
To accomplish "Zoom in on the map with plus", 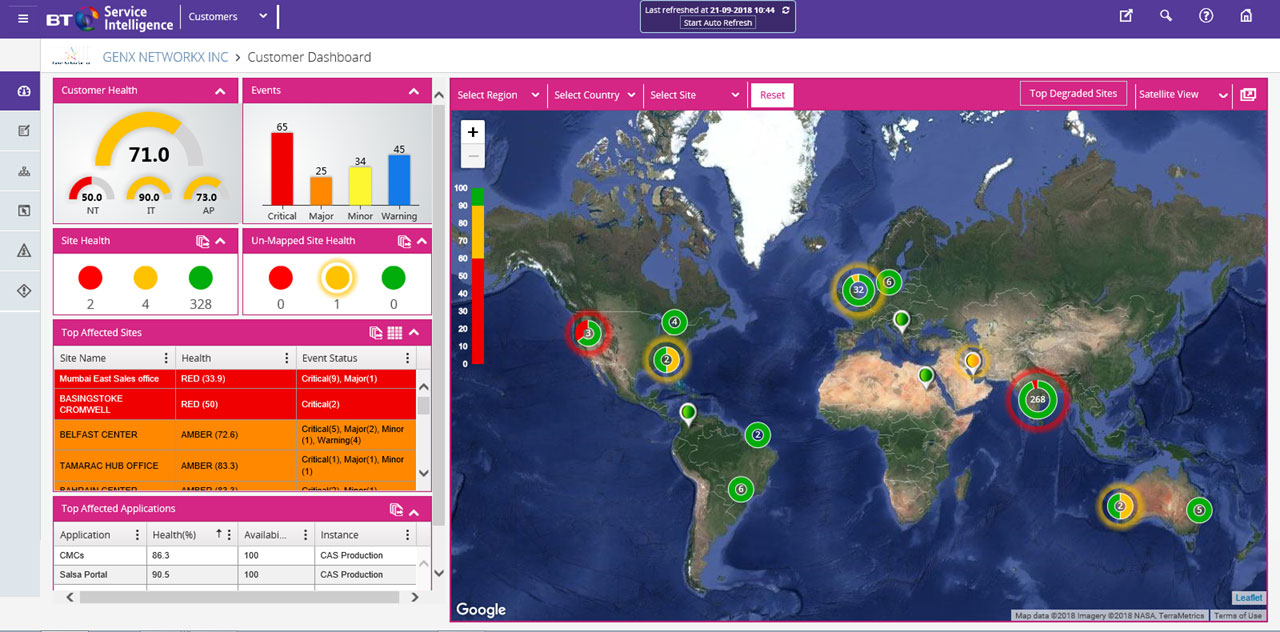I will click(473, 132).
